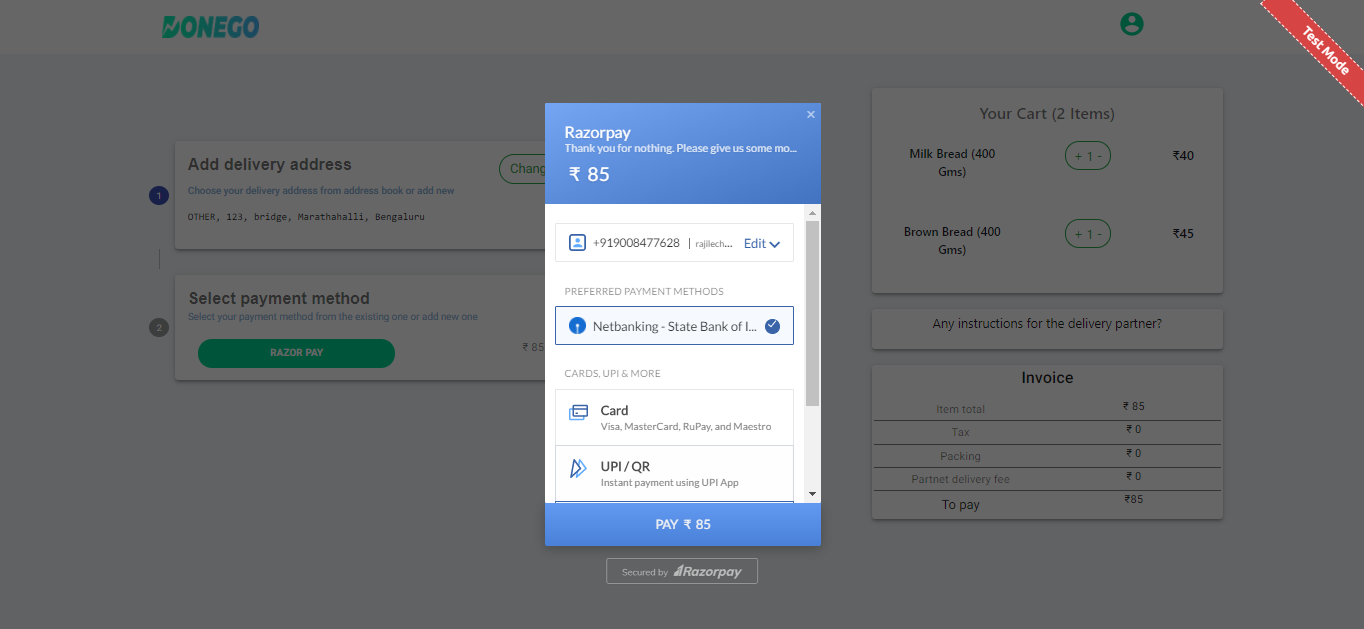Click the Secured by Razorpay badge
This screenshot has width=1364, height=629.
tap(682, 571)
